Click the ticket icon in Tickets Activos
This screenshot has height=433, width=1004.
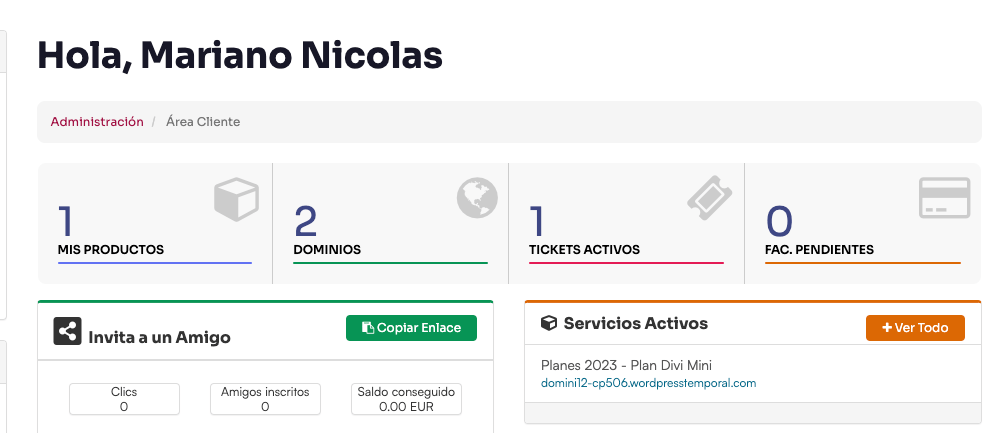709,198
